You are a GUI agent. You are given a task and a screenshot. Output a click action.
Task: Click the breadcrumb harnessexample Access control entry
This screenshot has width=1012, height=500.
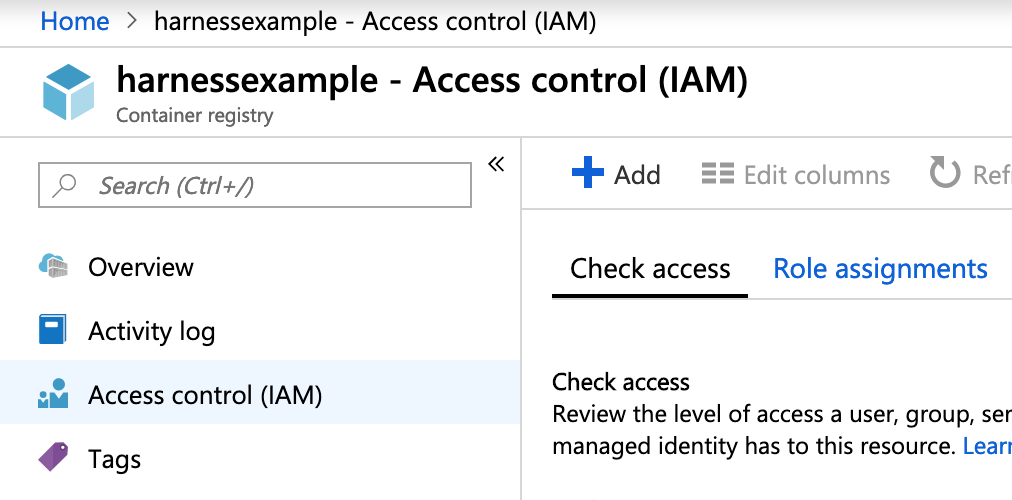(x=375, y=21)
